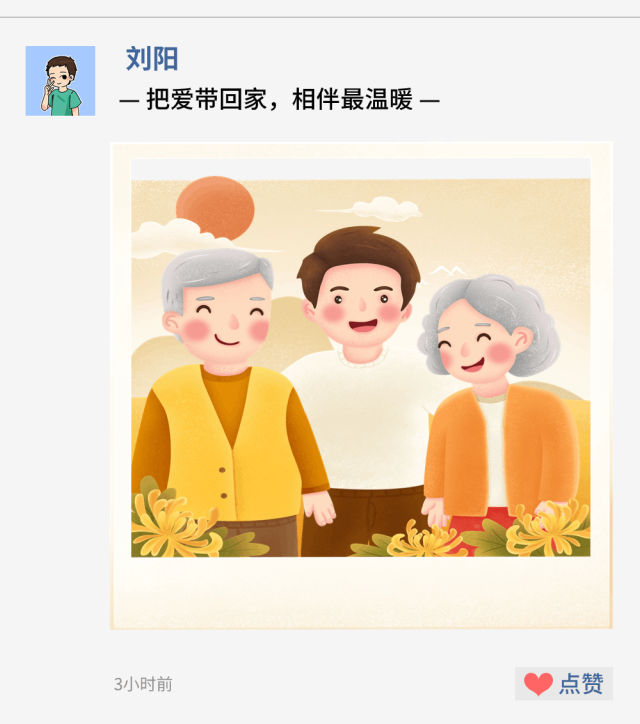The image size is (640, 724).
Task: Open 刘阳's cartoon avatar picture
Action: [x=60, y=81]
